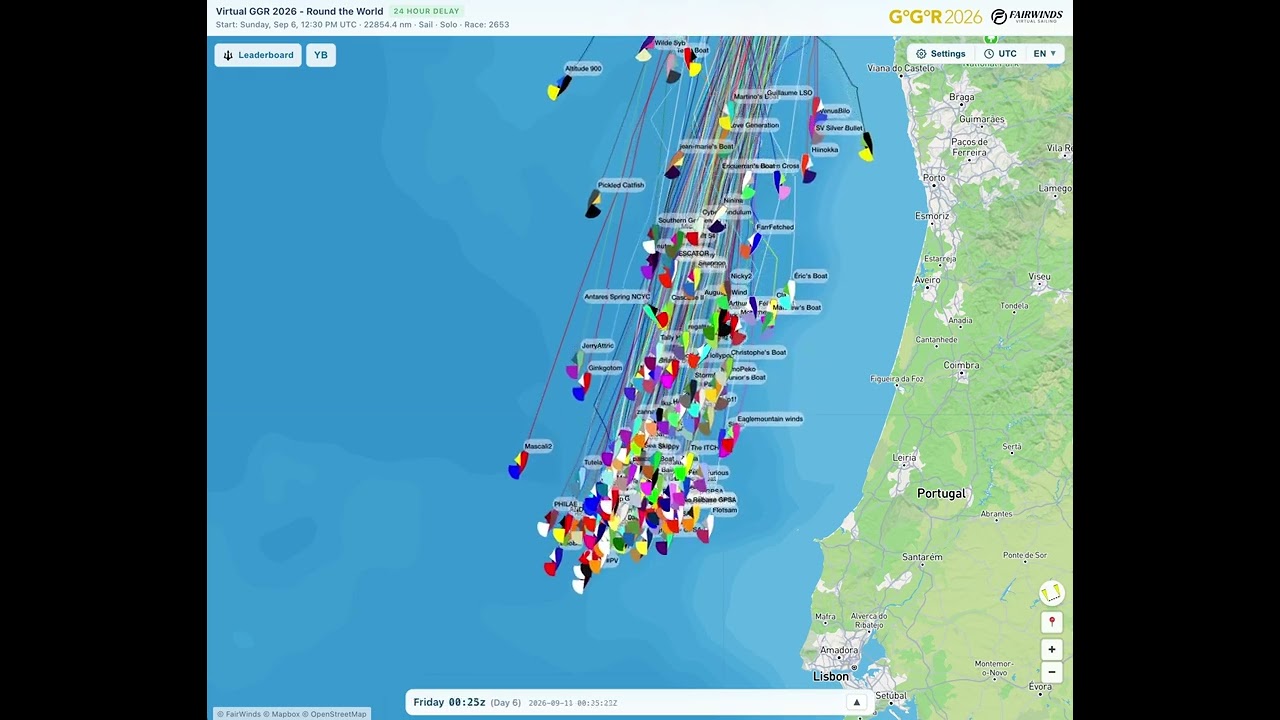Click the Nicky2 boat label
Image resolution: width=1280 pixels, height=720 pixels.
(x=741, y=276)
